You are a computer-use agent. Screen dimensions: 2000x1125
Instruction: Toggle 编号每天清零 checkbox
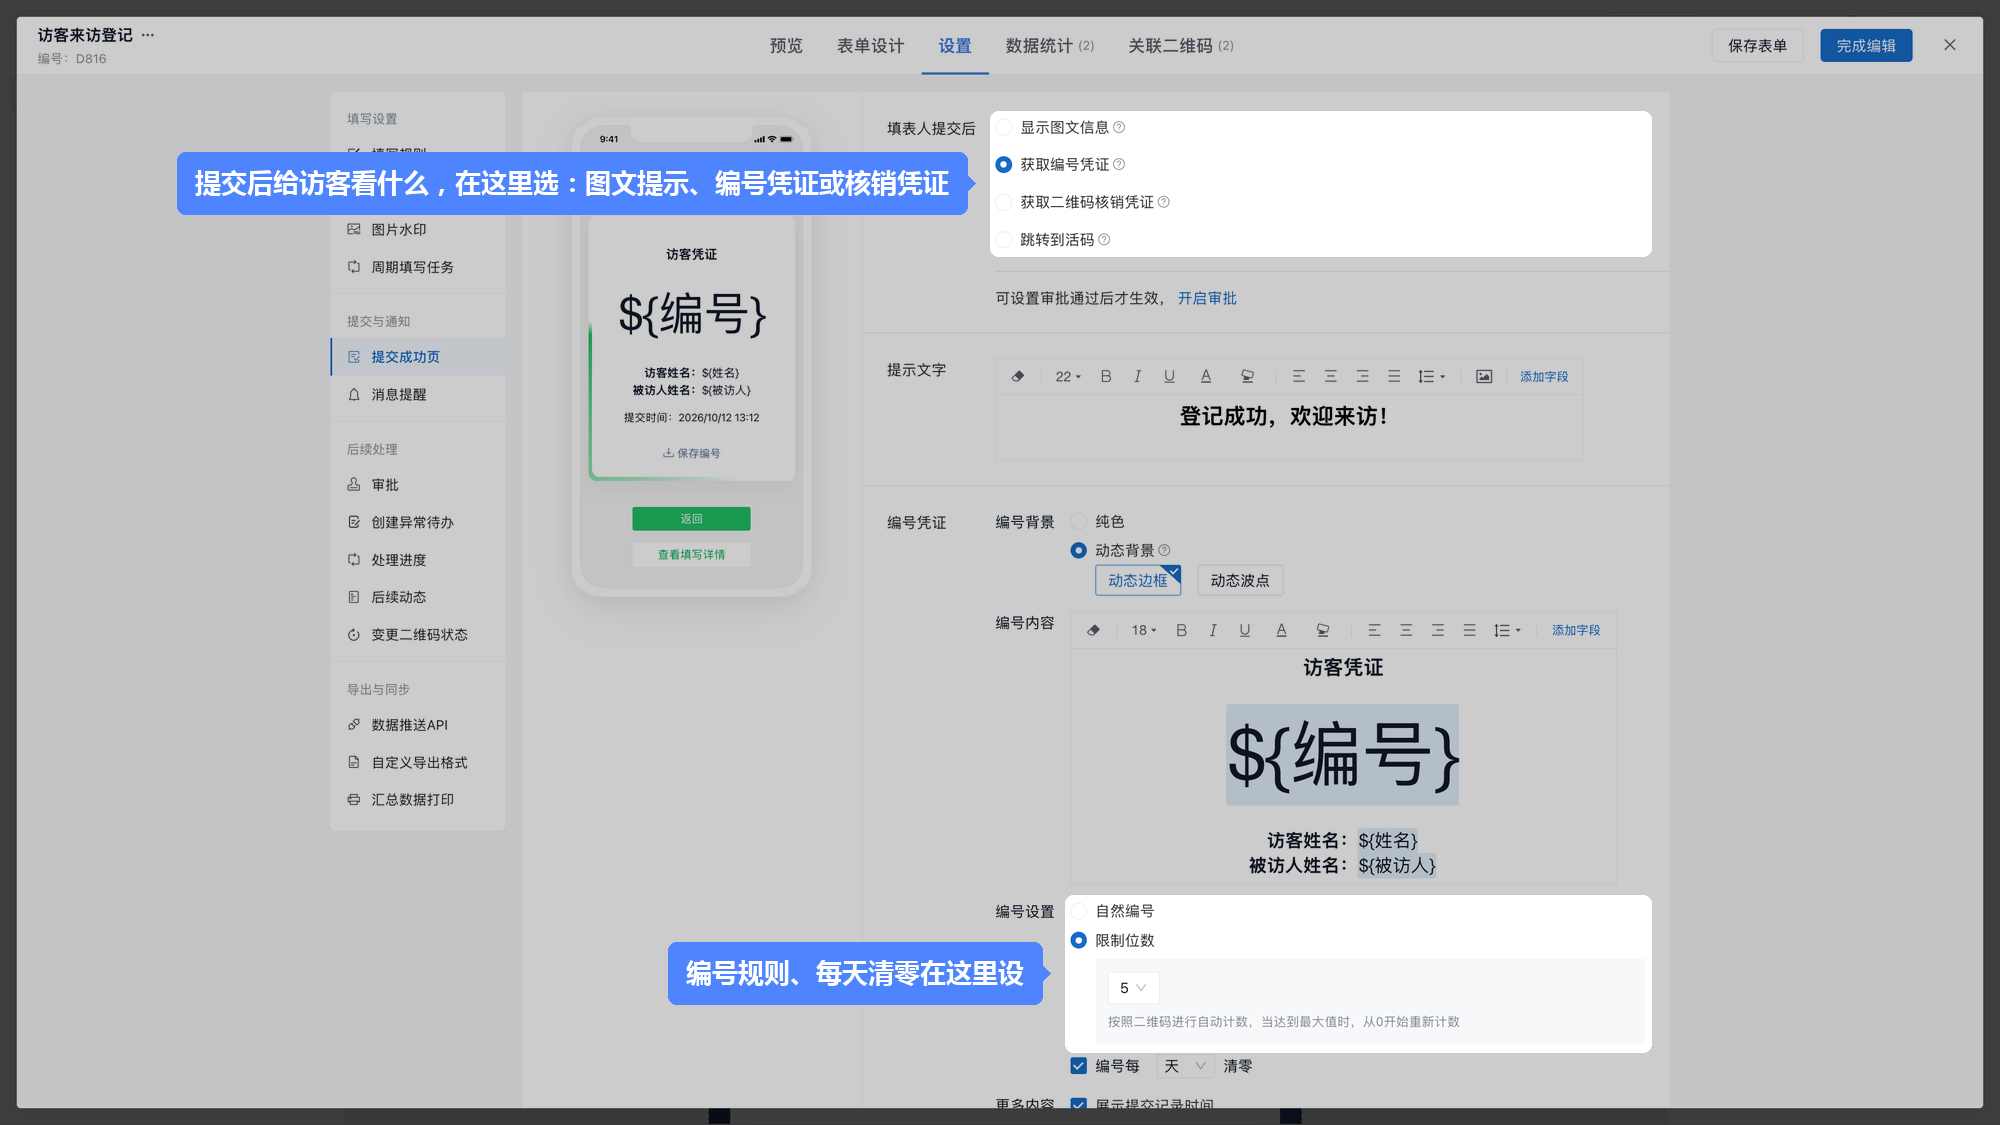click(1079, 1066)
